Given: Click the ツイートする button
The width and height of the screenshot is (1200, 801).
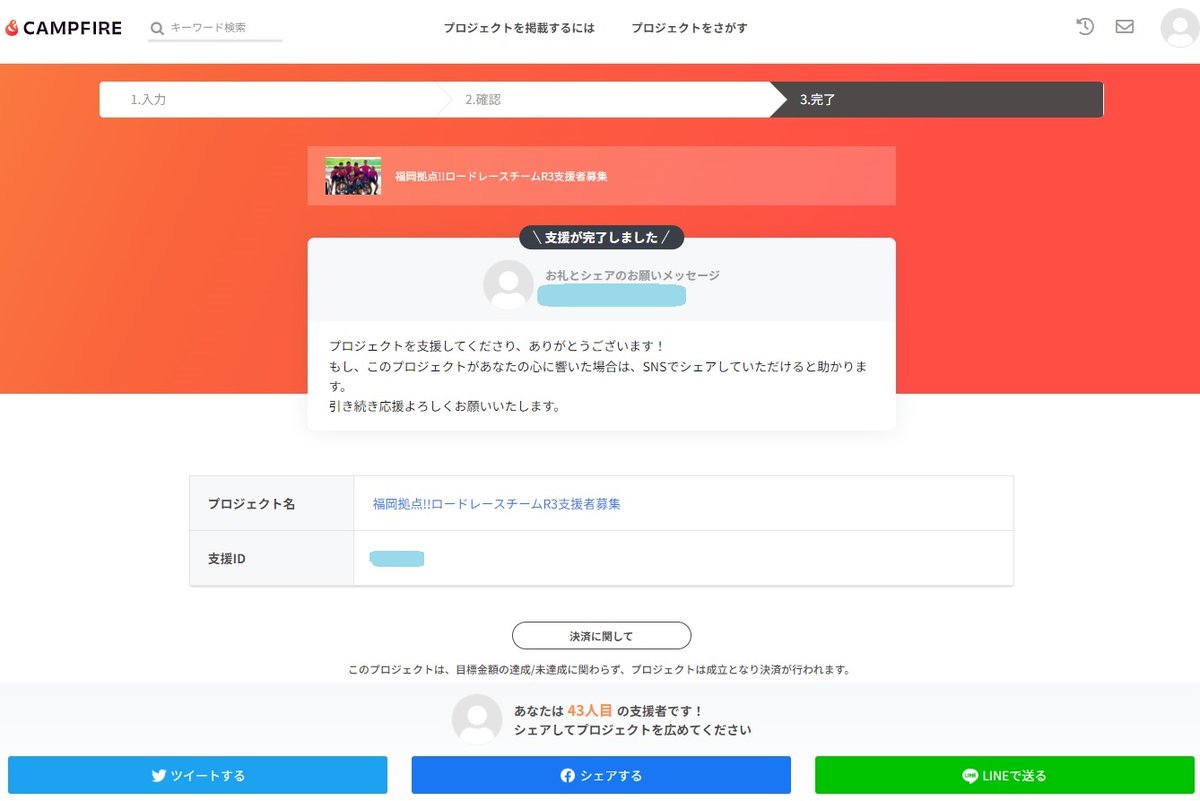Looking at the screenshot, I should (x=198, y=775).
